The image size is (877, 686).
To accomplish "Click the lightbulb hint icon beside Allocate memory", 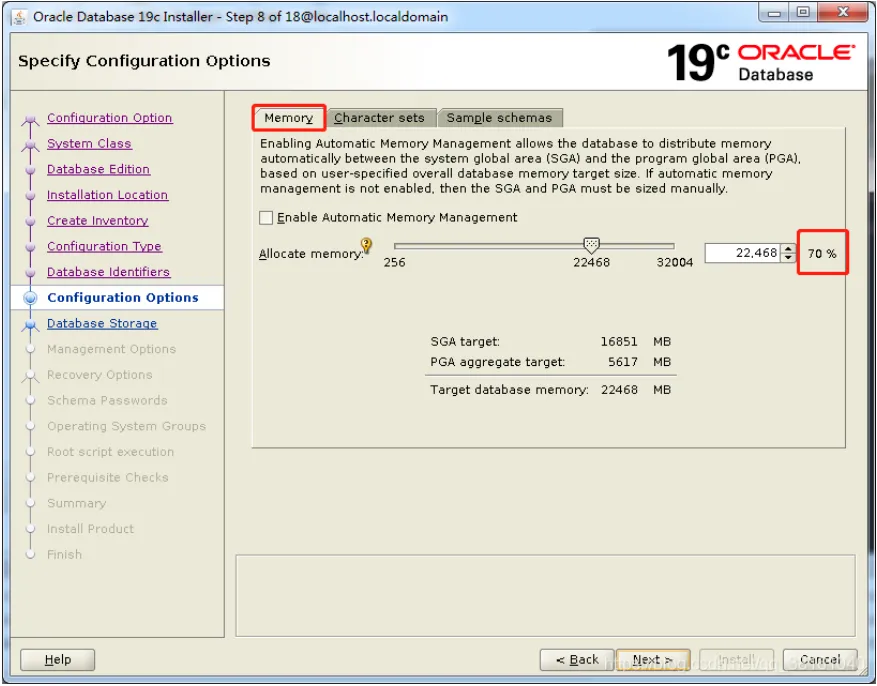I will [x=366, y=244].
